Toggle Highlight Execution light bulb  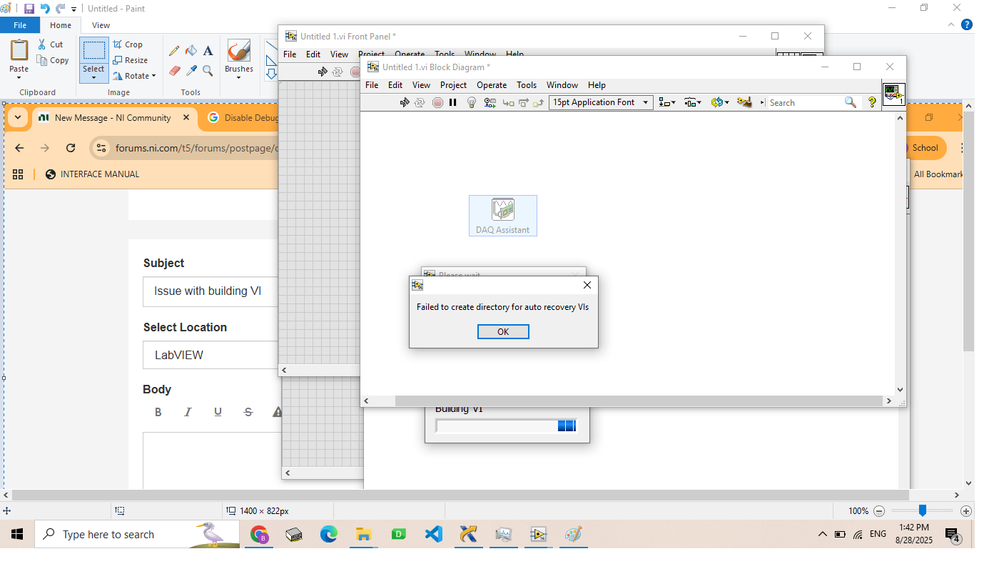coord(471,103)
